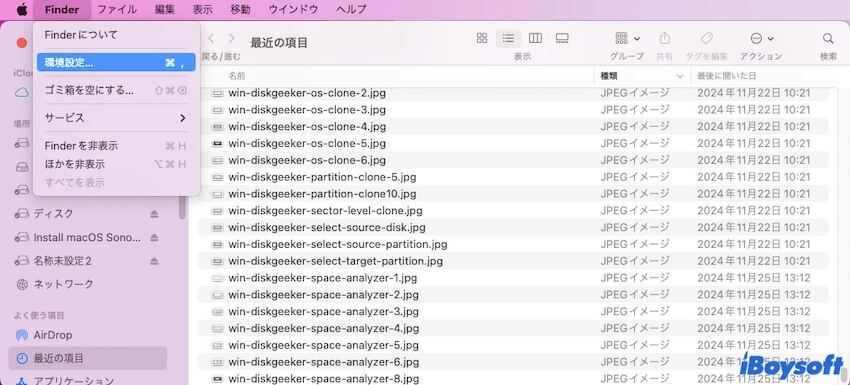Click file icon of win-diskgeeker-os-clone-5.jpg
Viewport: 850px width, 385px height.
click(217, 144)
